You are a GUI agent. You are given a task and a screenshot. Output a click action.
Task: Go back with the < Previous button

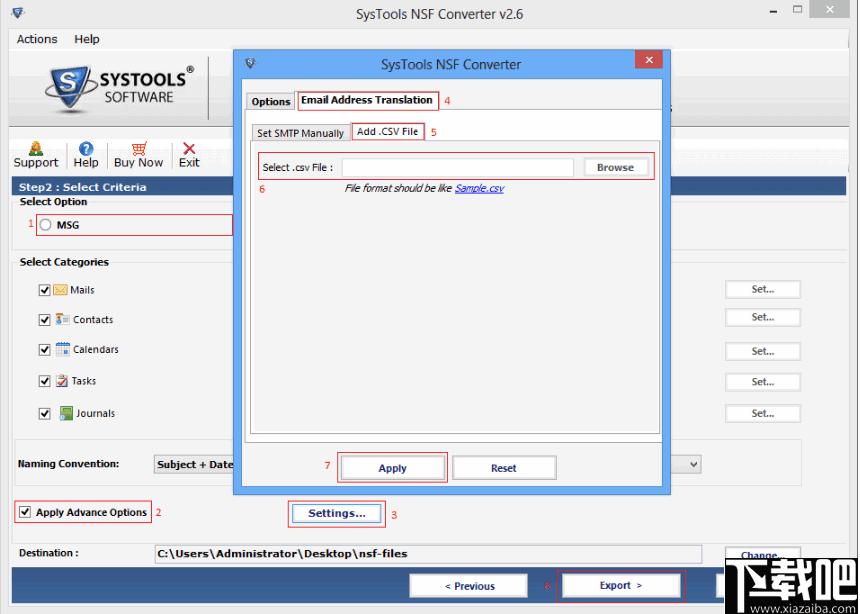[x=469, y=586]
